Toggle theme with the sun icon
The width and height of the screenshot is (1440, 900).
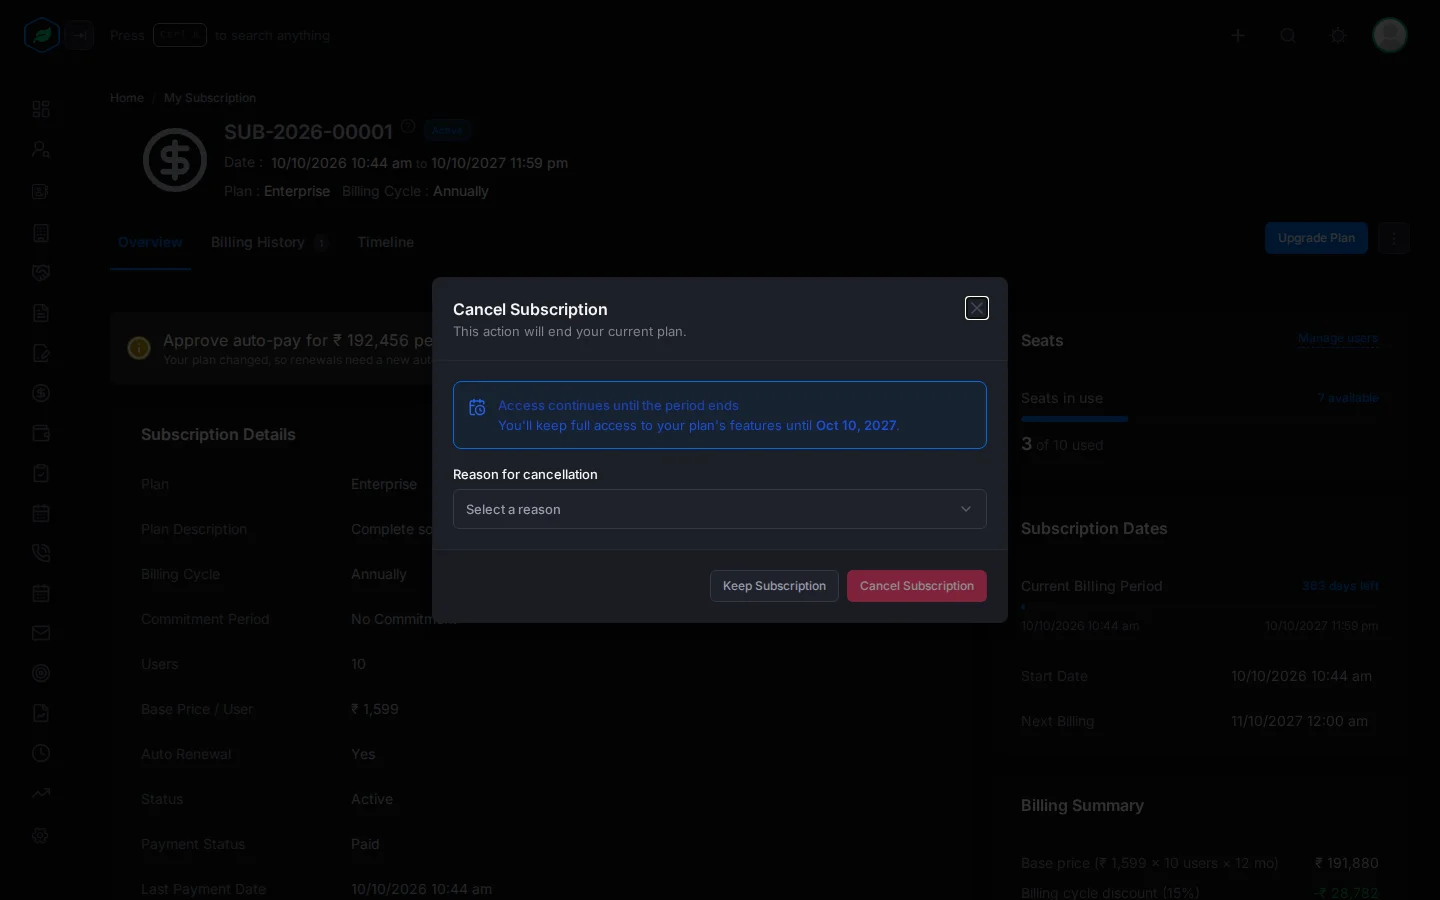[1338, 35]
